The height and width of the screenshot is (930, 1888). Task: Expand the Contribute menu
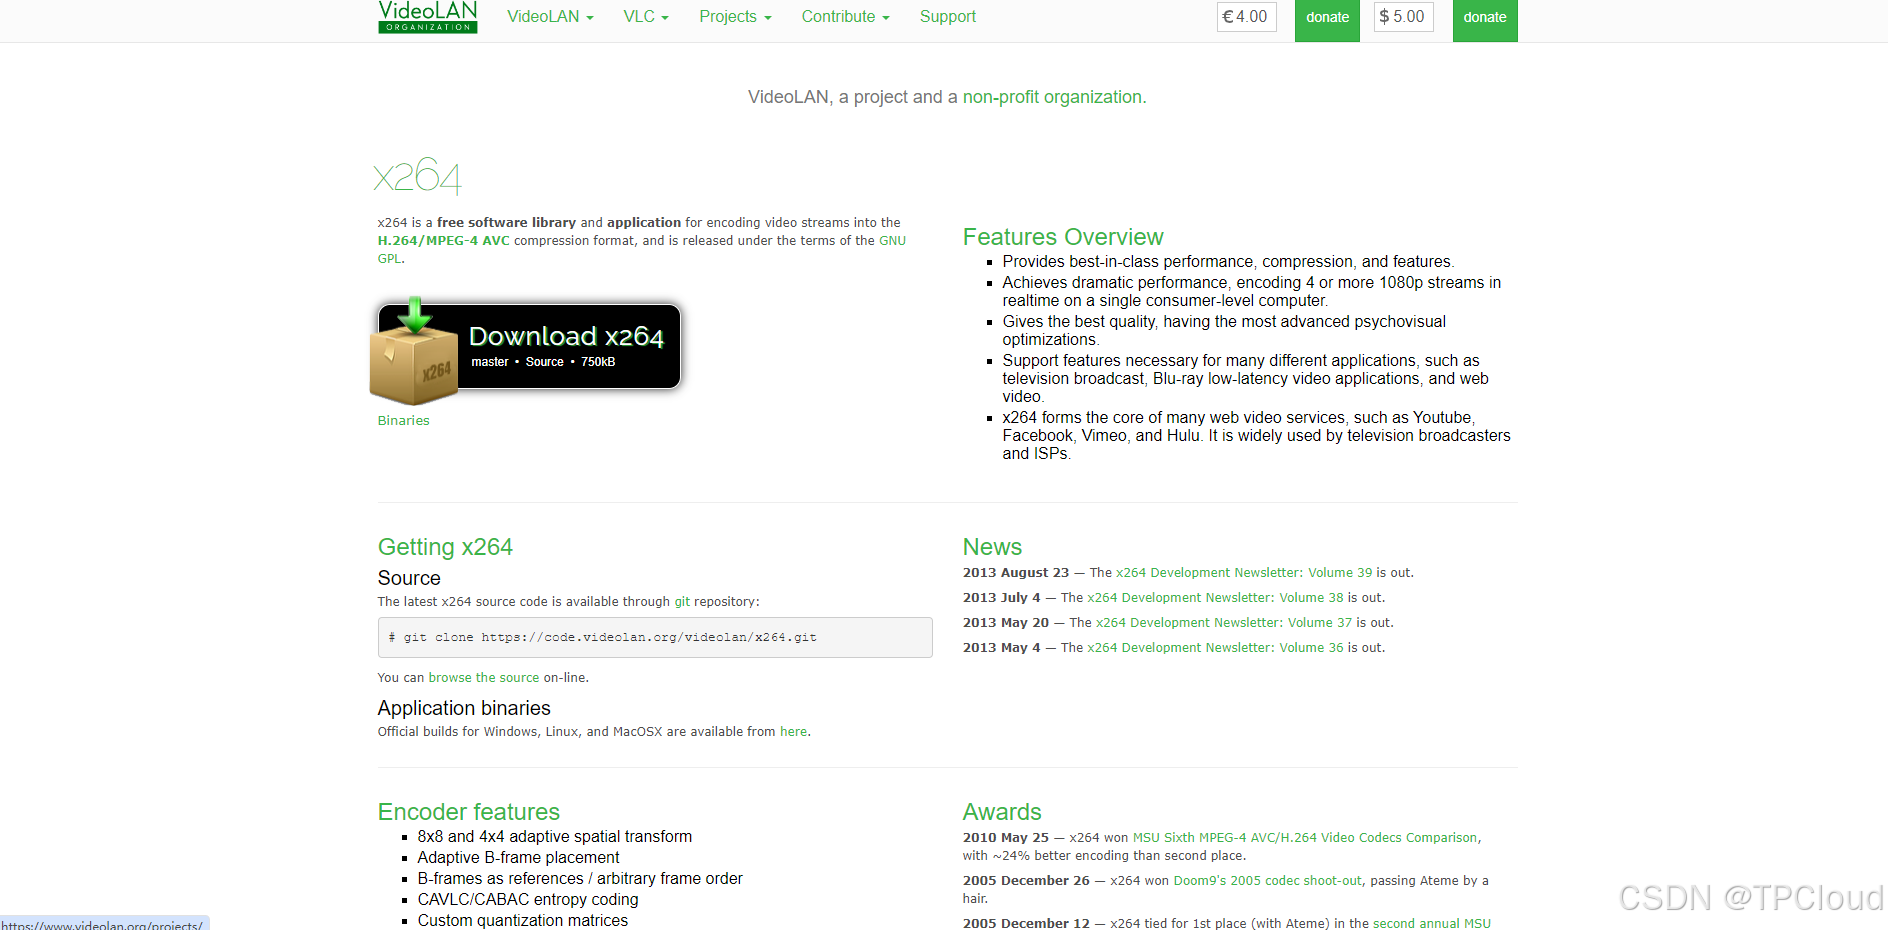(845, 17)
